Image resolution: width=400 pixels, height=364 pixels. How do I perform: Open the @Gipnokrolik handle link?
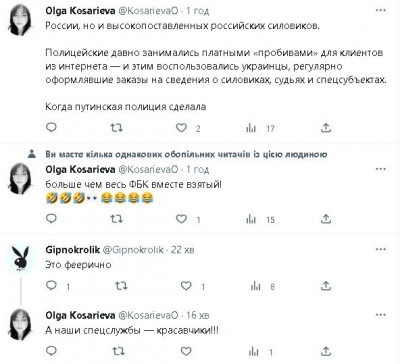pos(133,250)
